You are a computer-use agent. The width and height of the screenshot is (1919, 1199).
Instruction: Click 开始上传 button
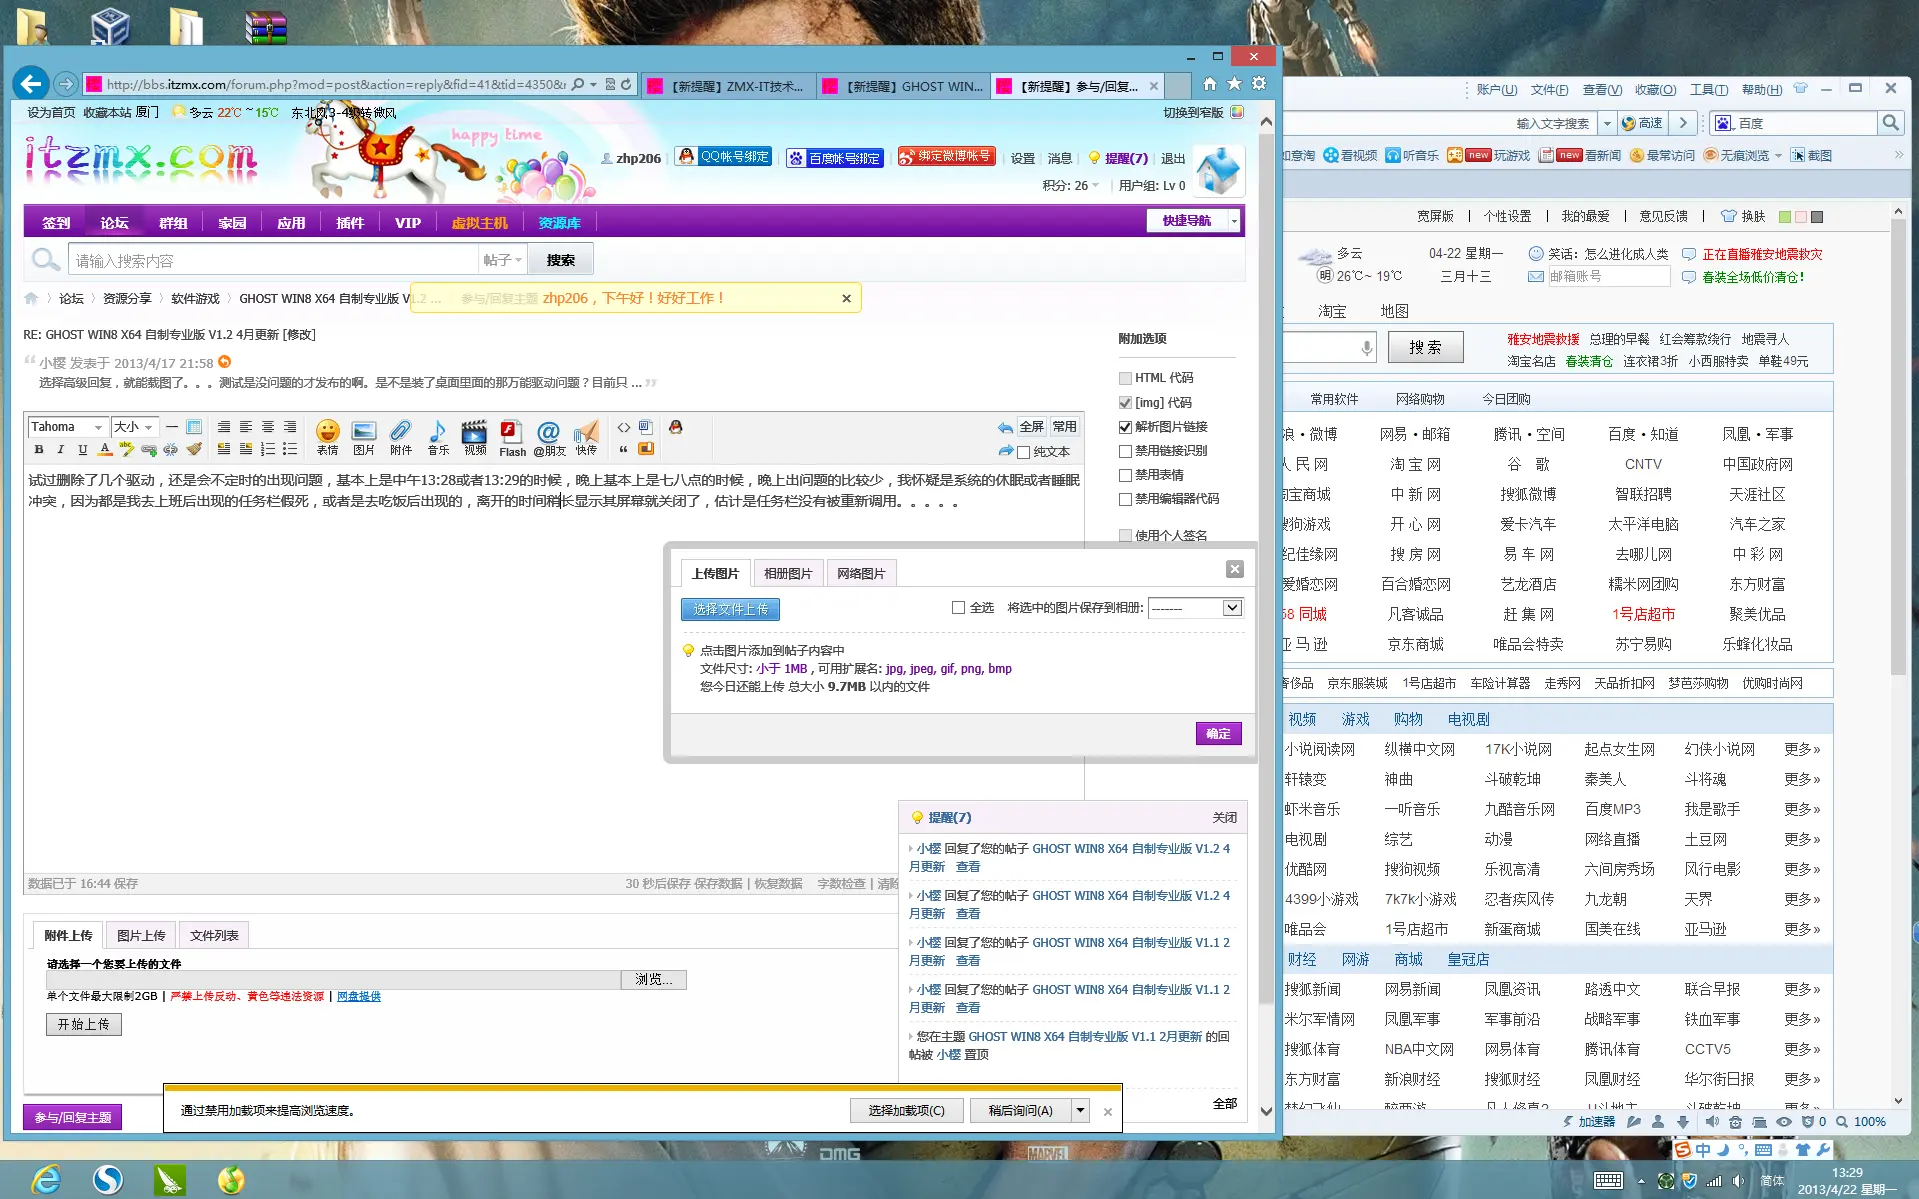coord(84,1024)
